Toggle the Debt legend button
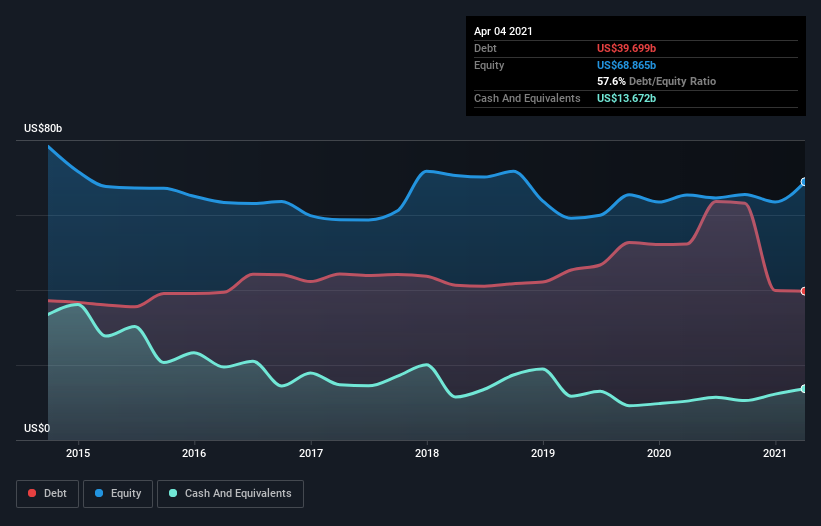This screenshot has height=526, width=821. coord(47,494)
